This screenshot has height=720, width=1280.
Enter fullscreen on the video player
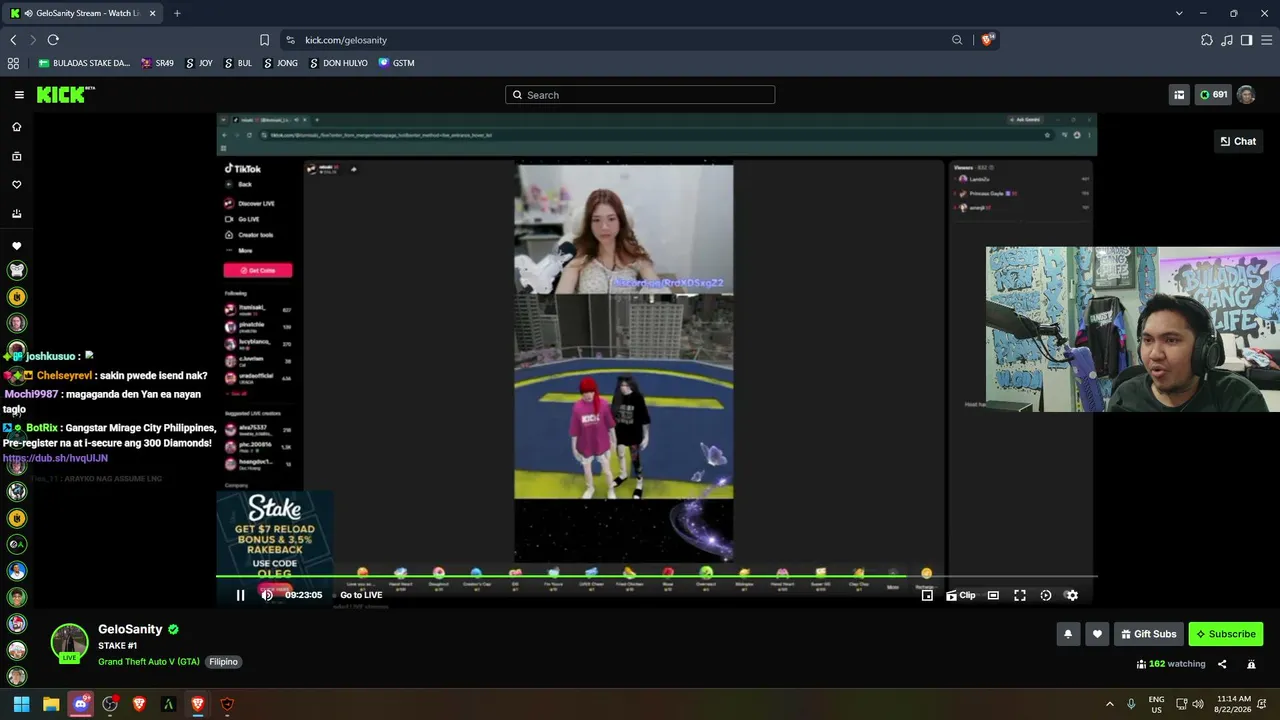pyautogui.click(x=1020, y=595)
